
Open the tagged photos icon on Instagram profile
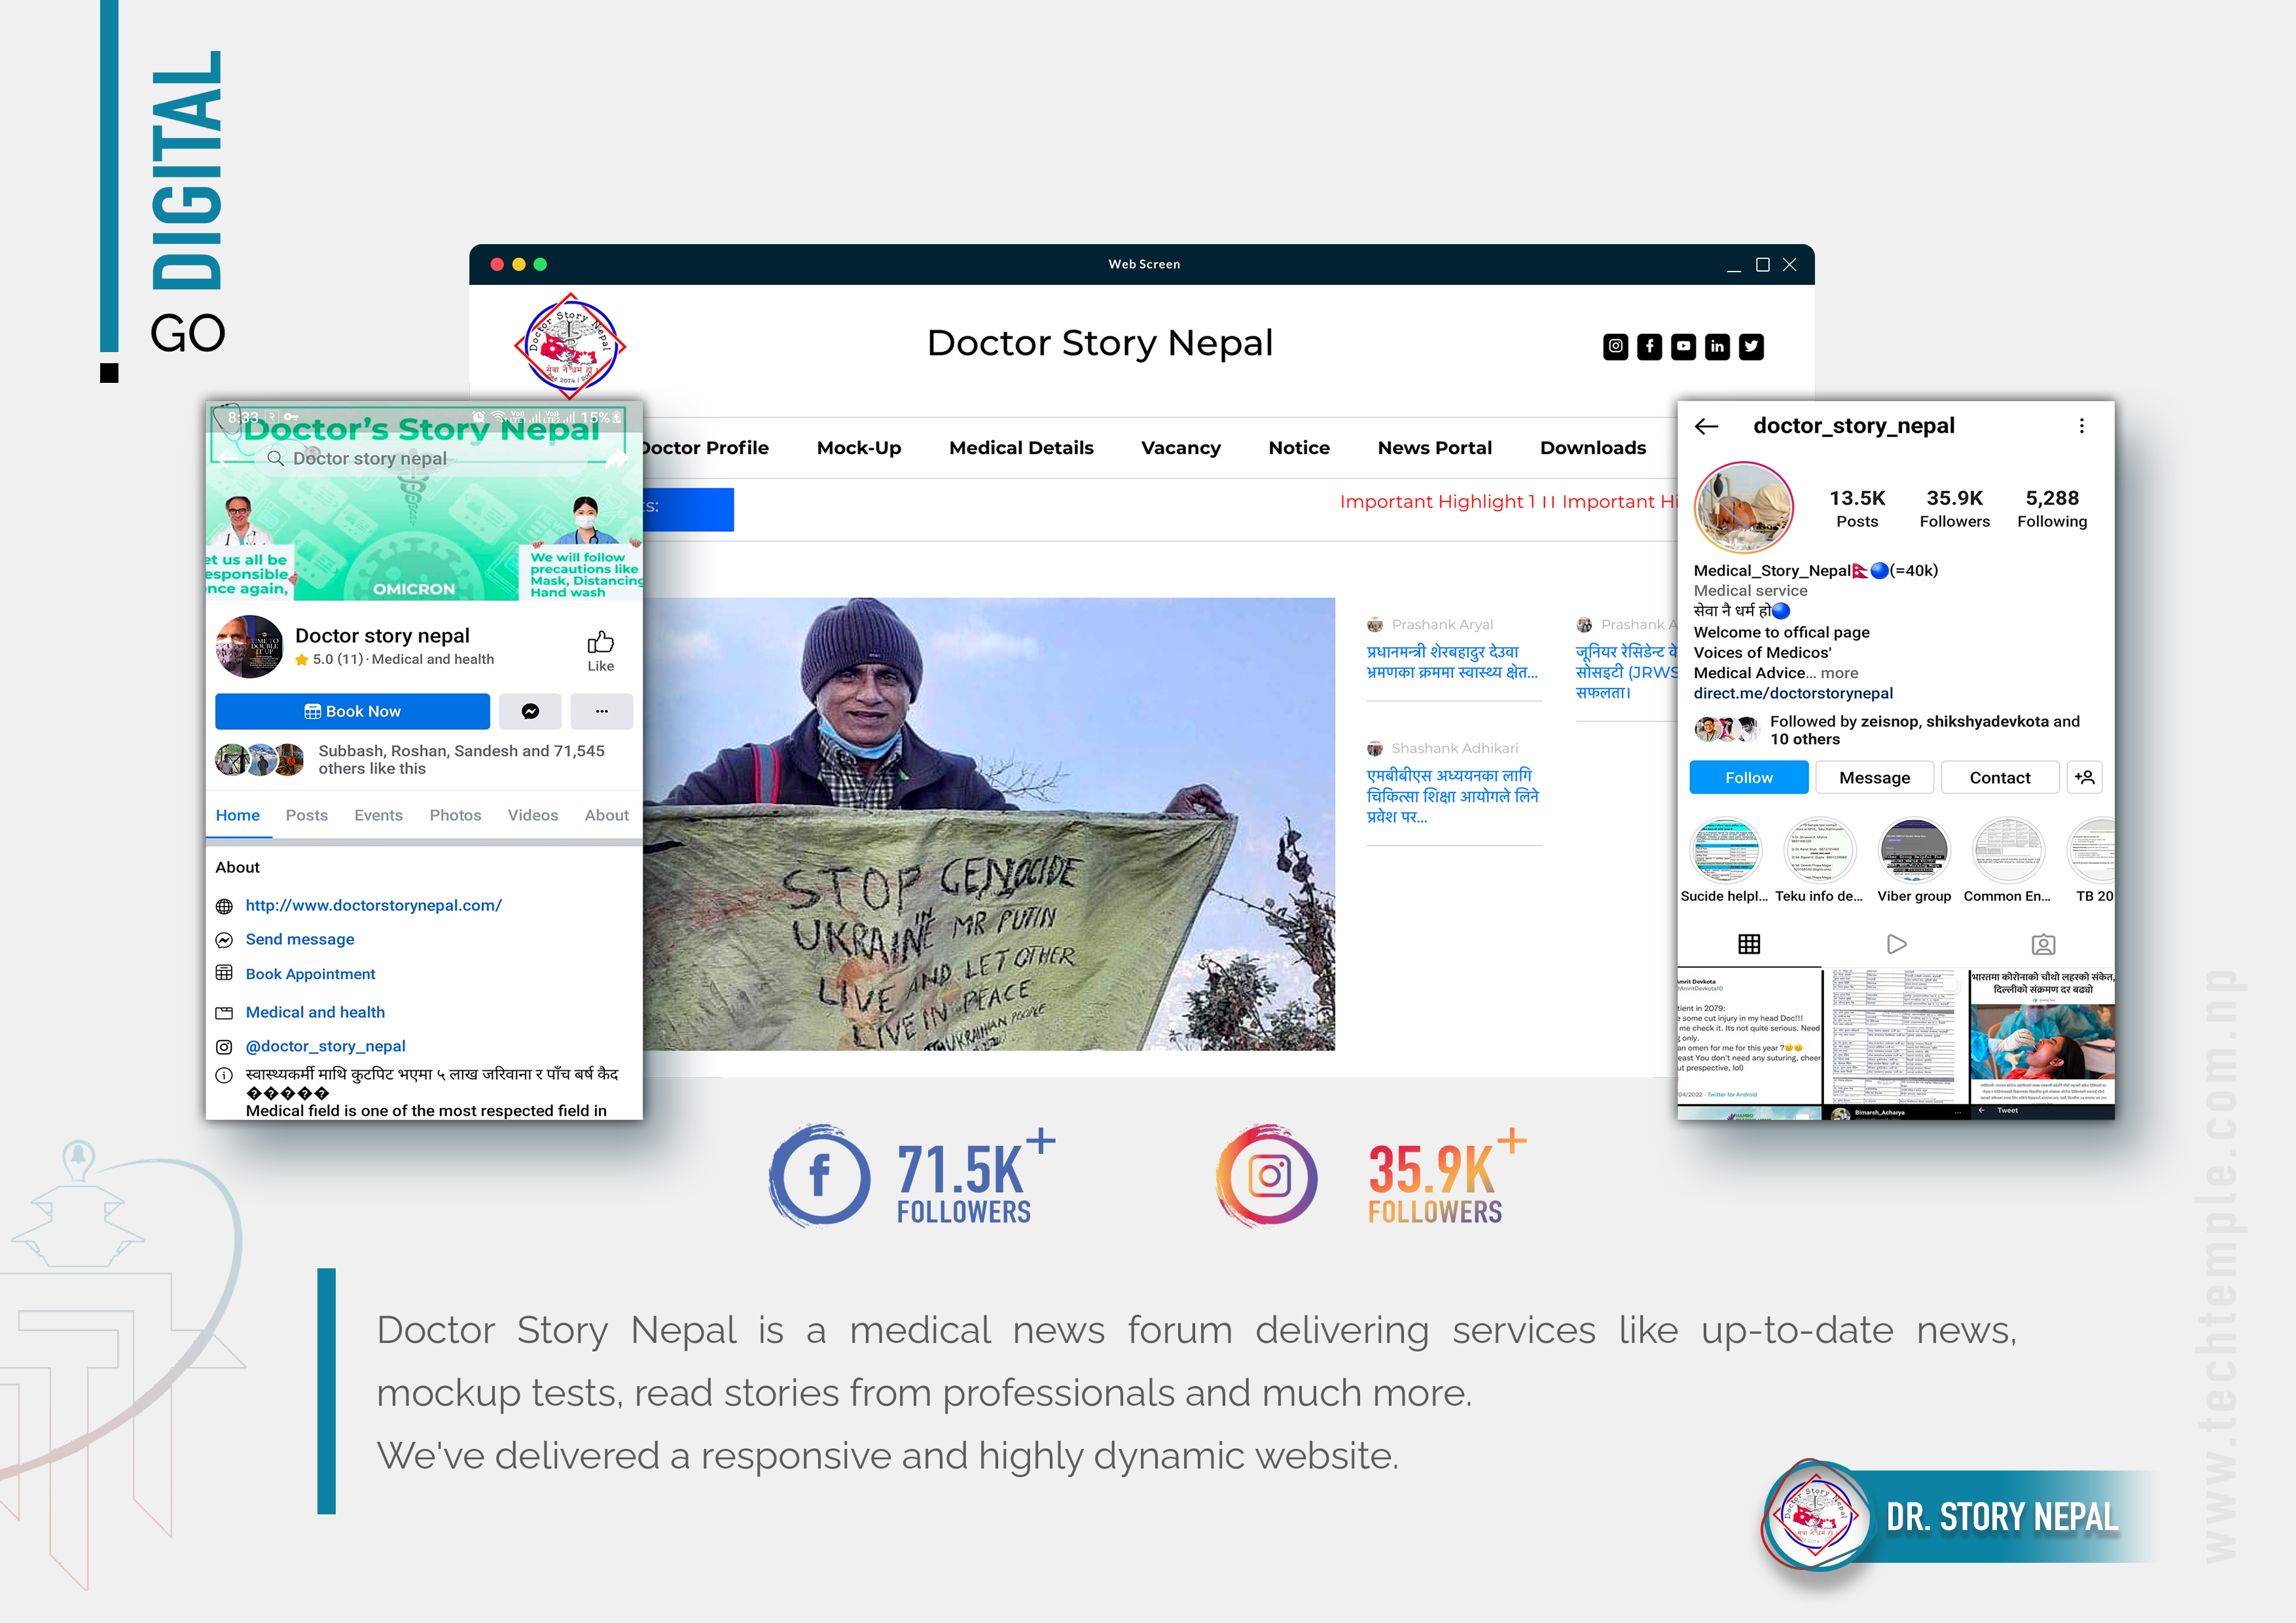point(2043,944)
